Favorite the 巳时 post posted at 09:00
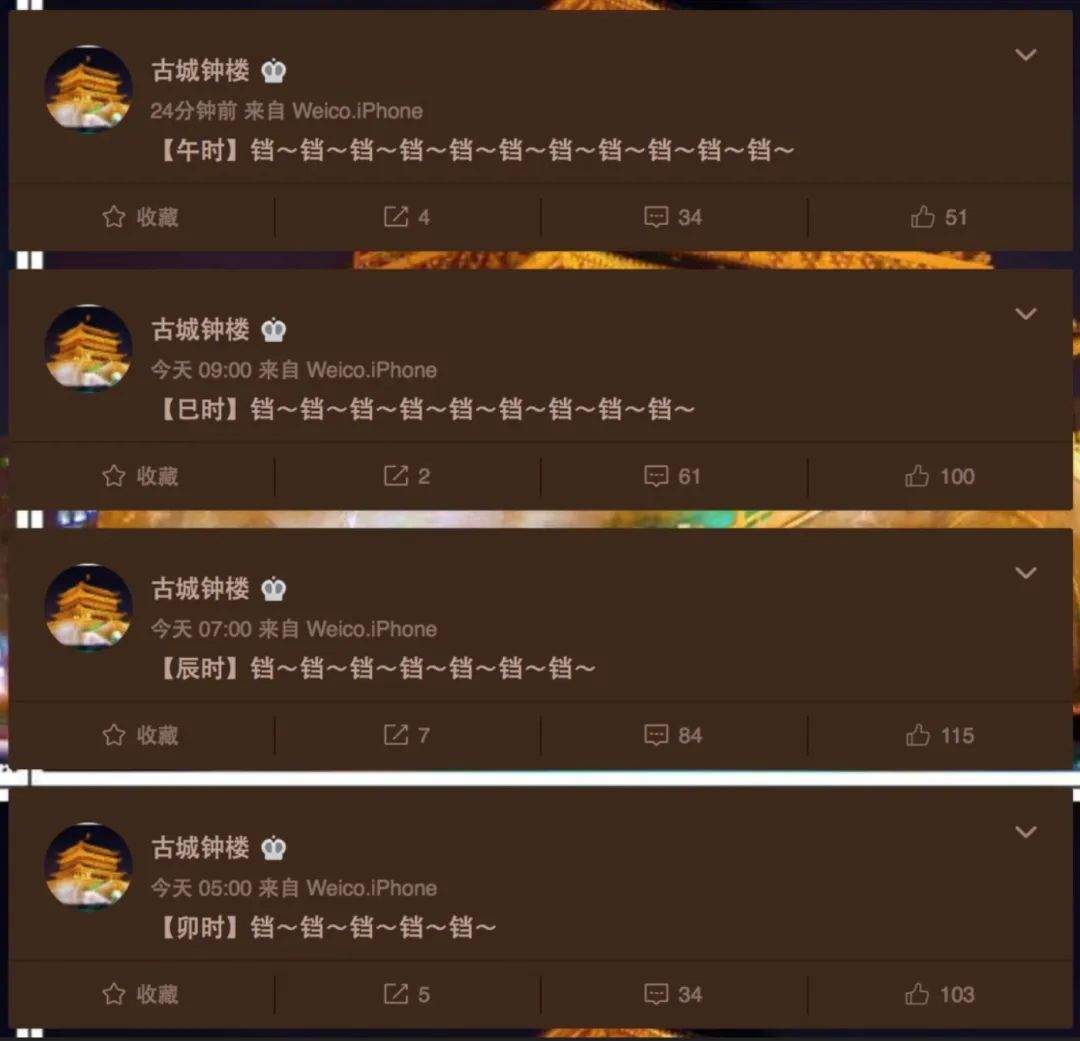1080x1041 pixels. coord(140,476)
